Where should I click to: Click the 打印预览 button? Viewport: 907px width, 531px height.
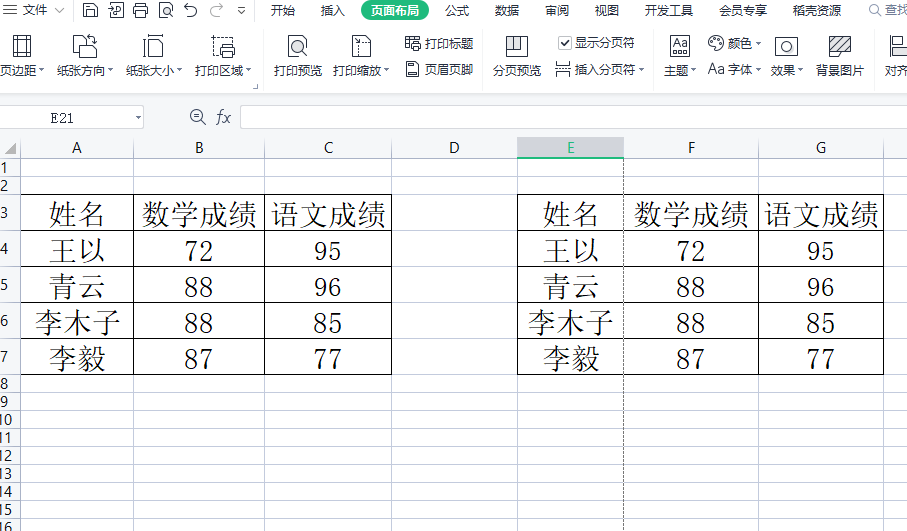point(298,56)
